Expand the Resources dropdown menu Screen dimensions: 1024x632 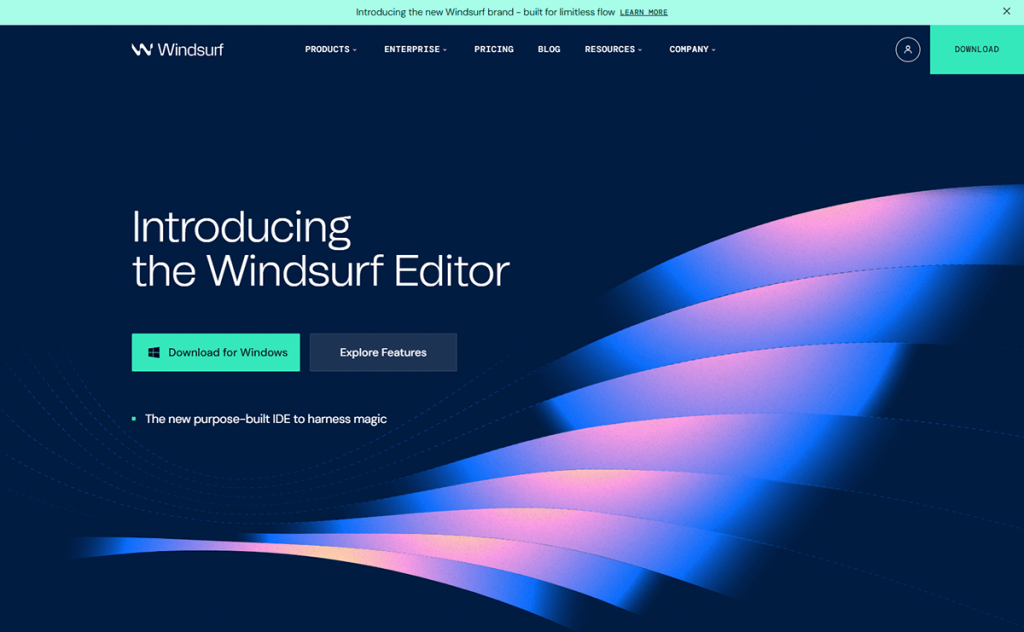613,50
